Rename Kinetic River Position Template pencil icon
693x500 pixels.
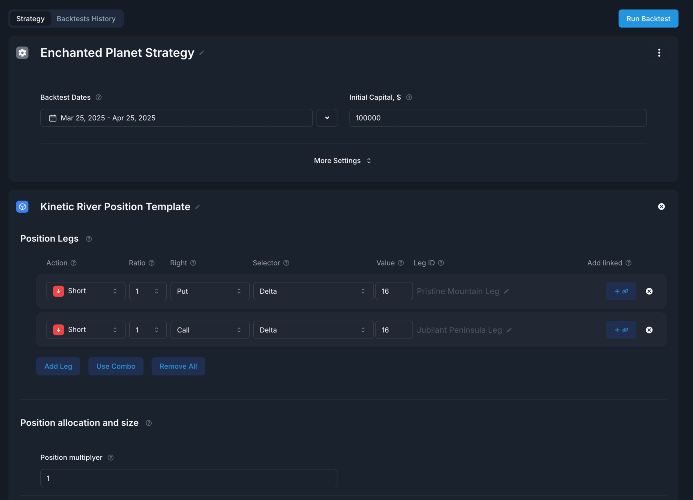(x=198, y=207)
